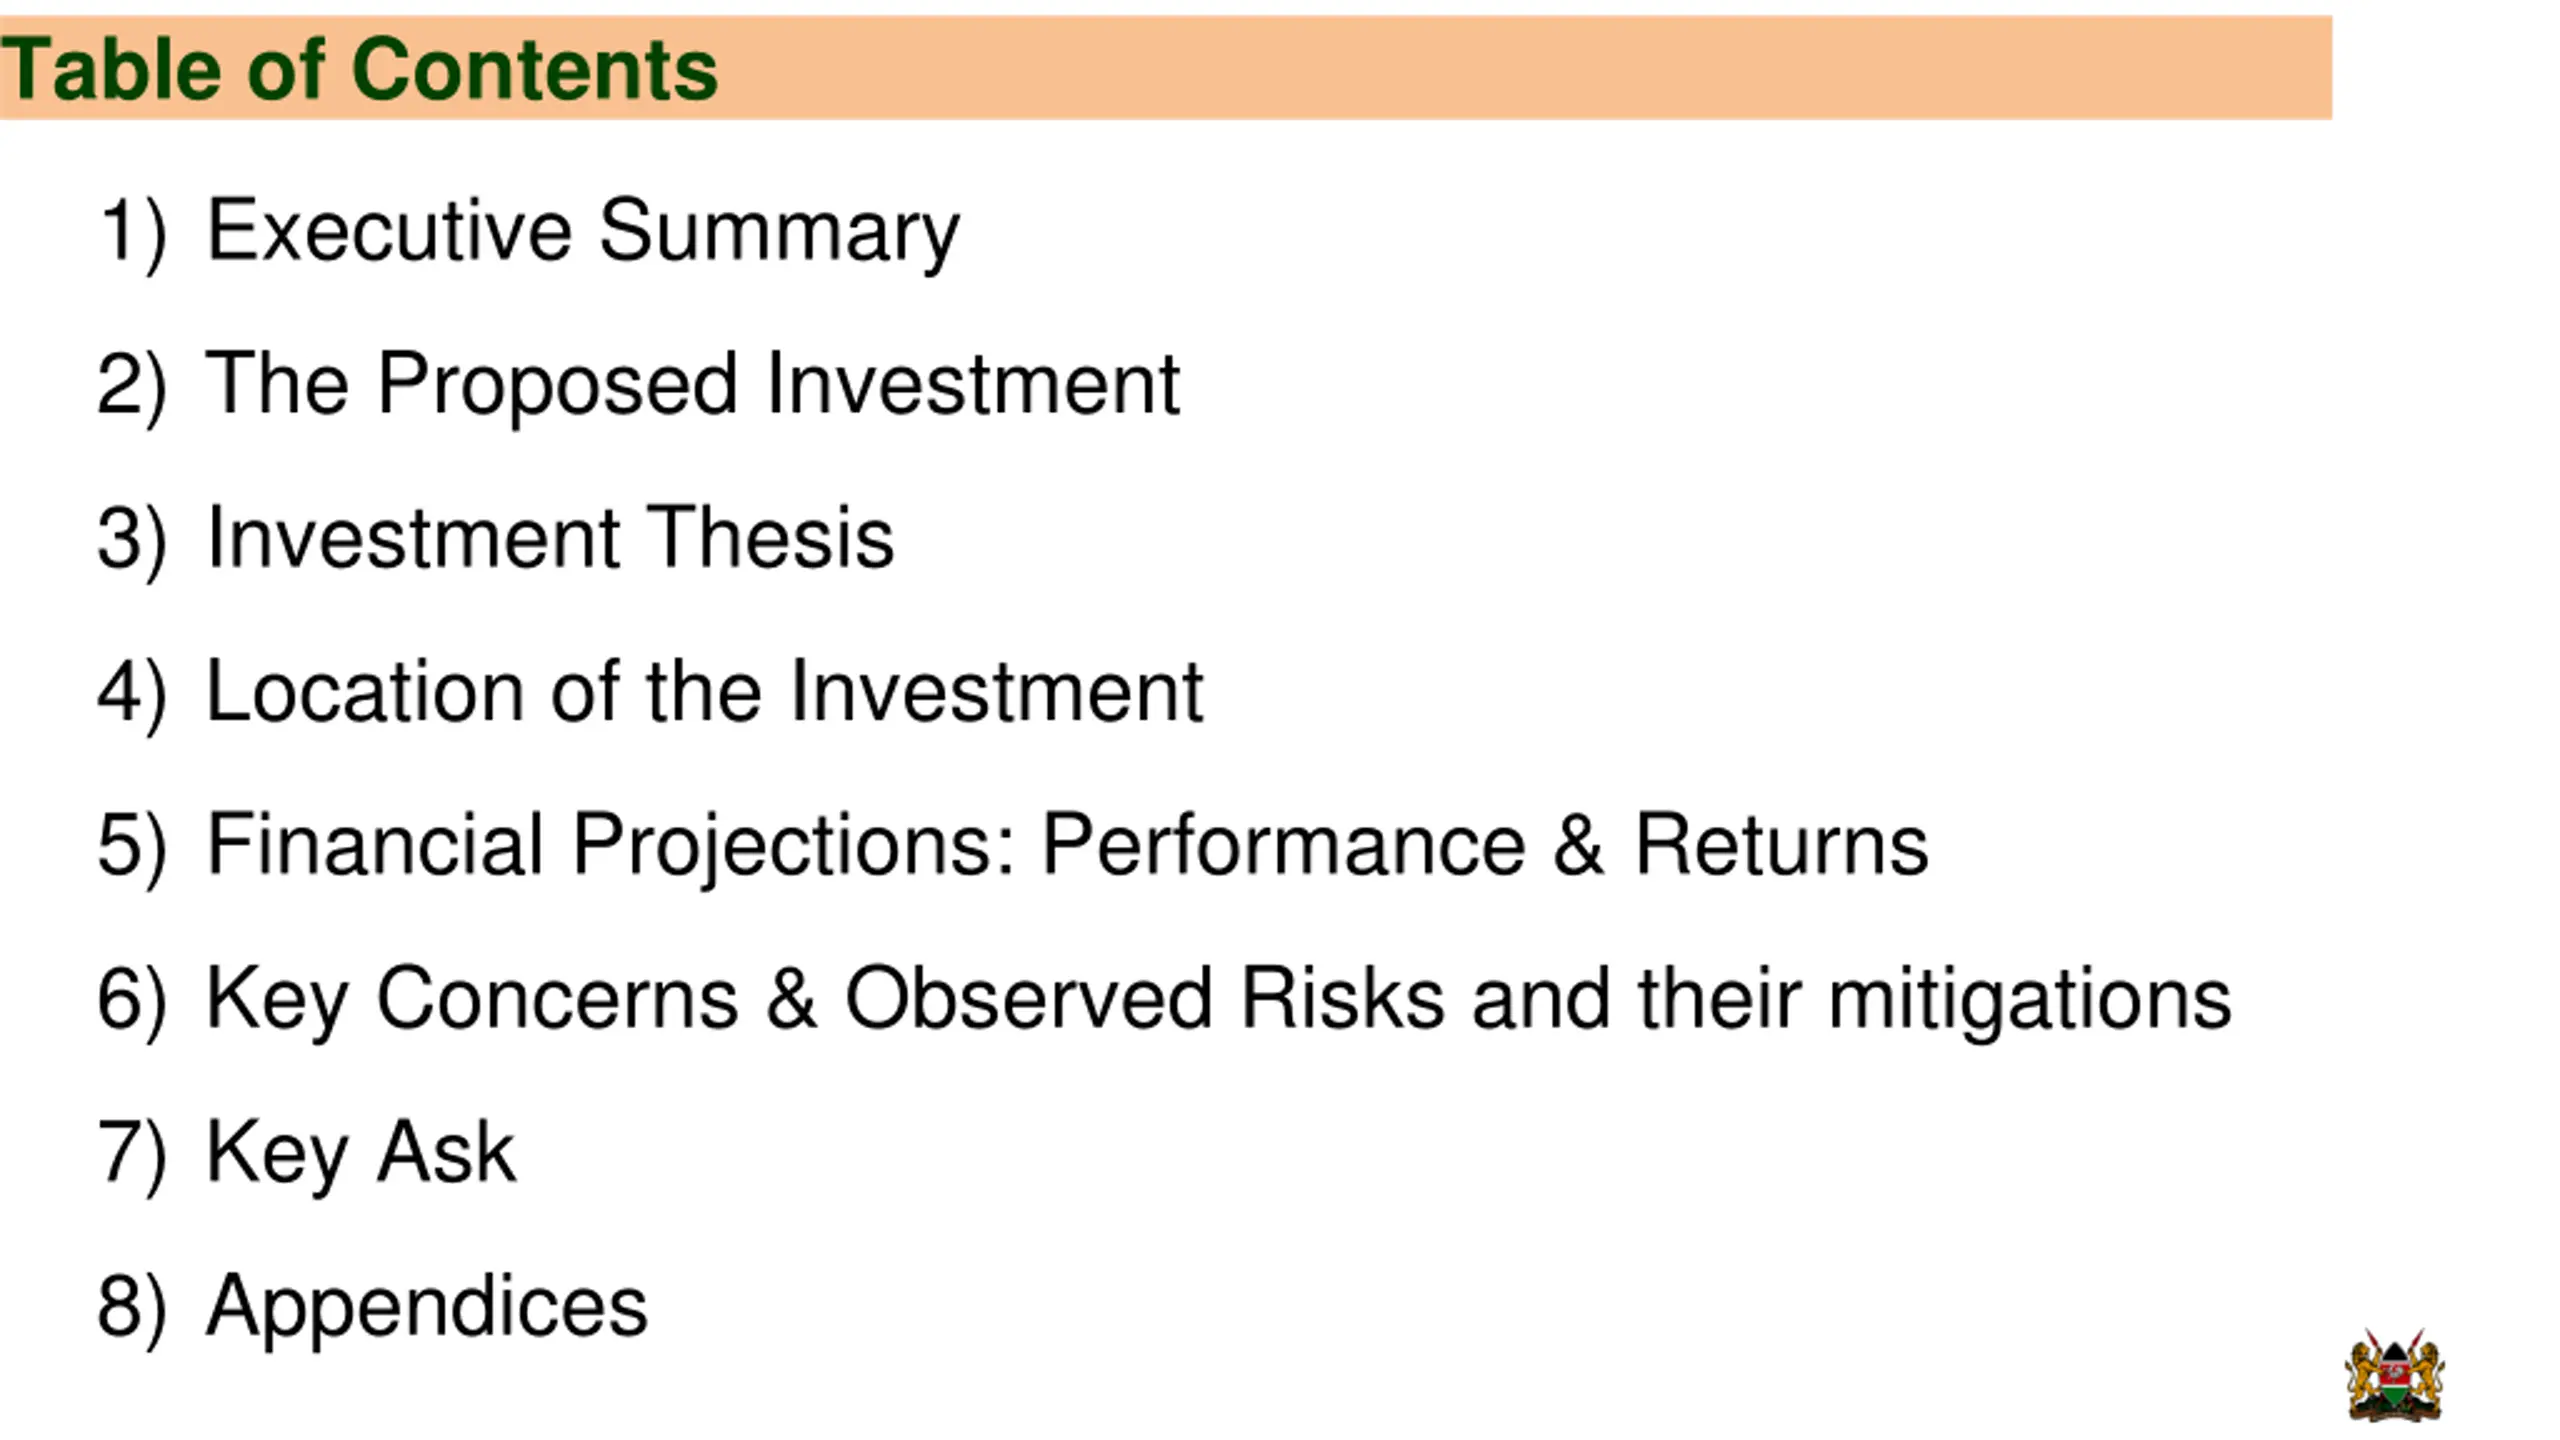Viewport: 2560px width, 1440px height.
Task: Click the word 'mitigations' in item six
Action: (2030, 1001)
